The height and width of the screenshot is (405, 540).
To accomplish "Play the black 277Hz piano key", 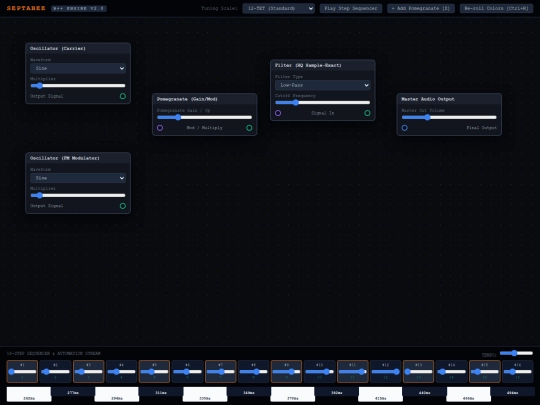I will click(x=73, y=392).
